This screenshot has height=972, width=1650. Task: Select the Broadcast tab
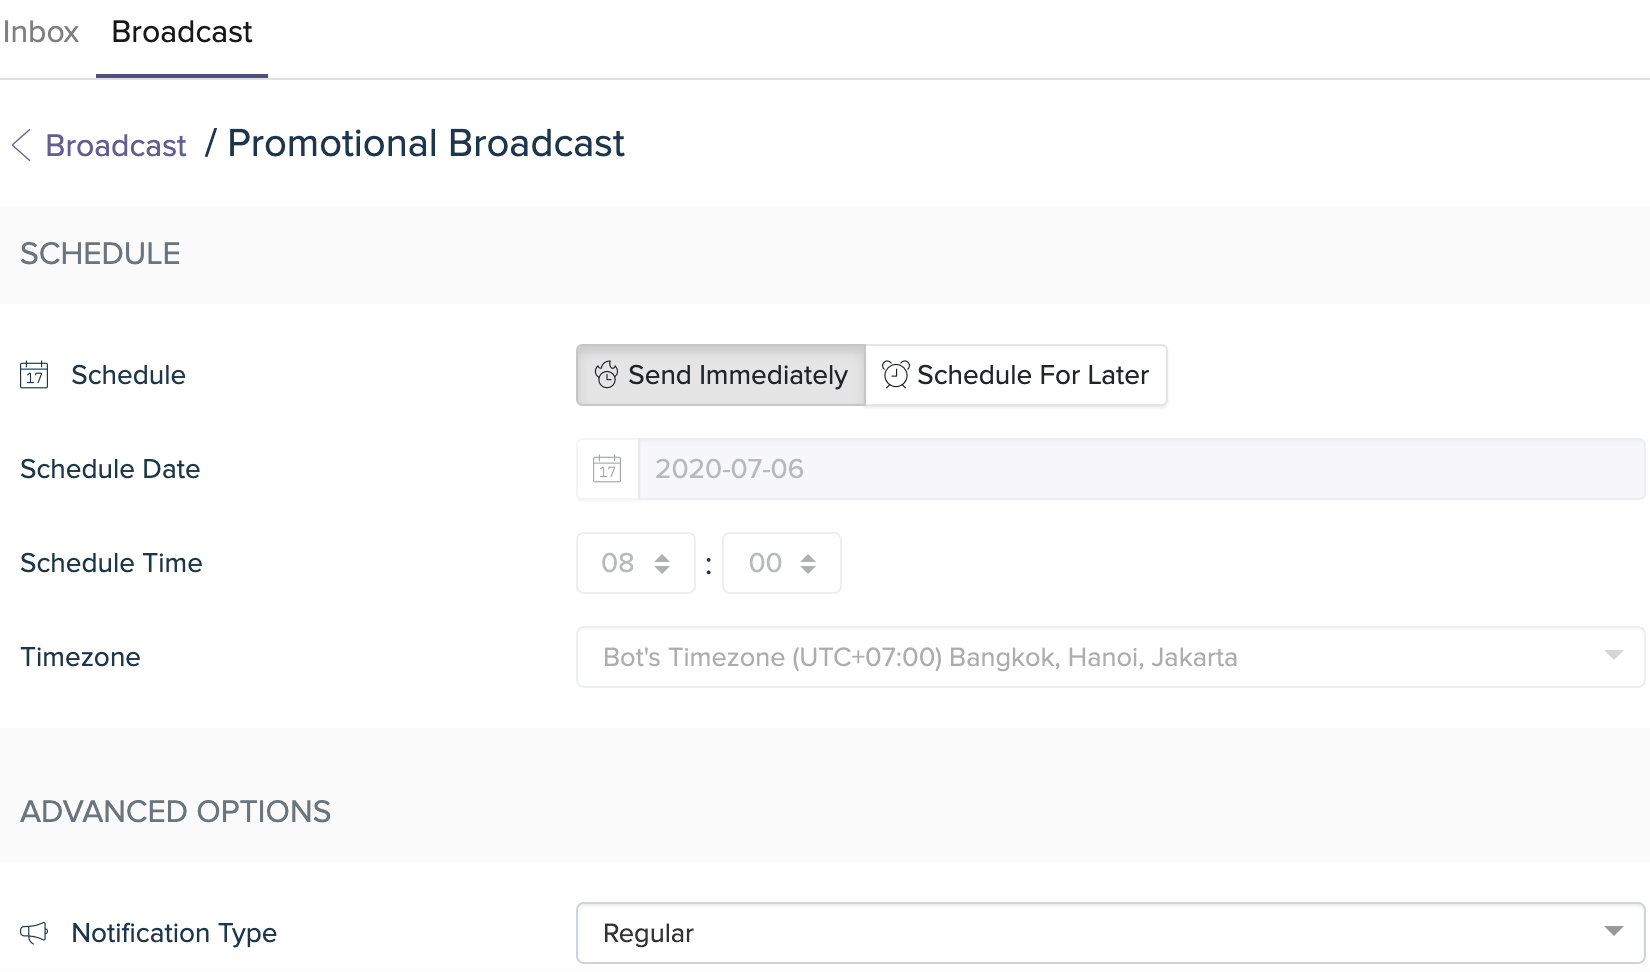coord(182,32)
